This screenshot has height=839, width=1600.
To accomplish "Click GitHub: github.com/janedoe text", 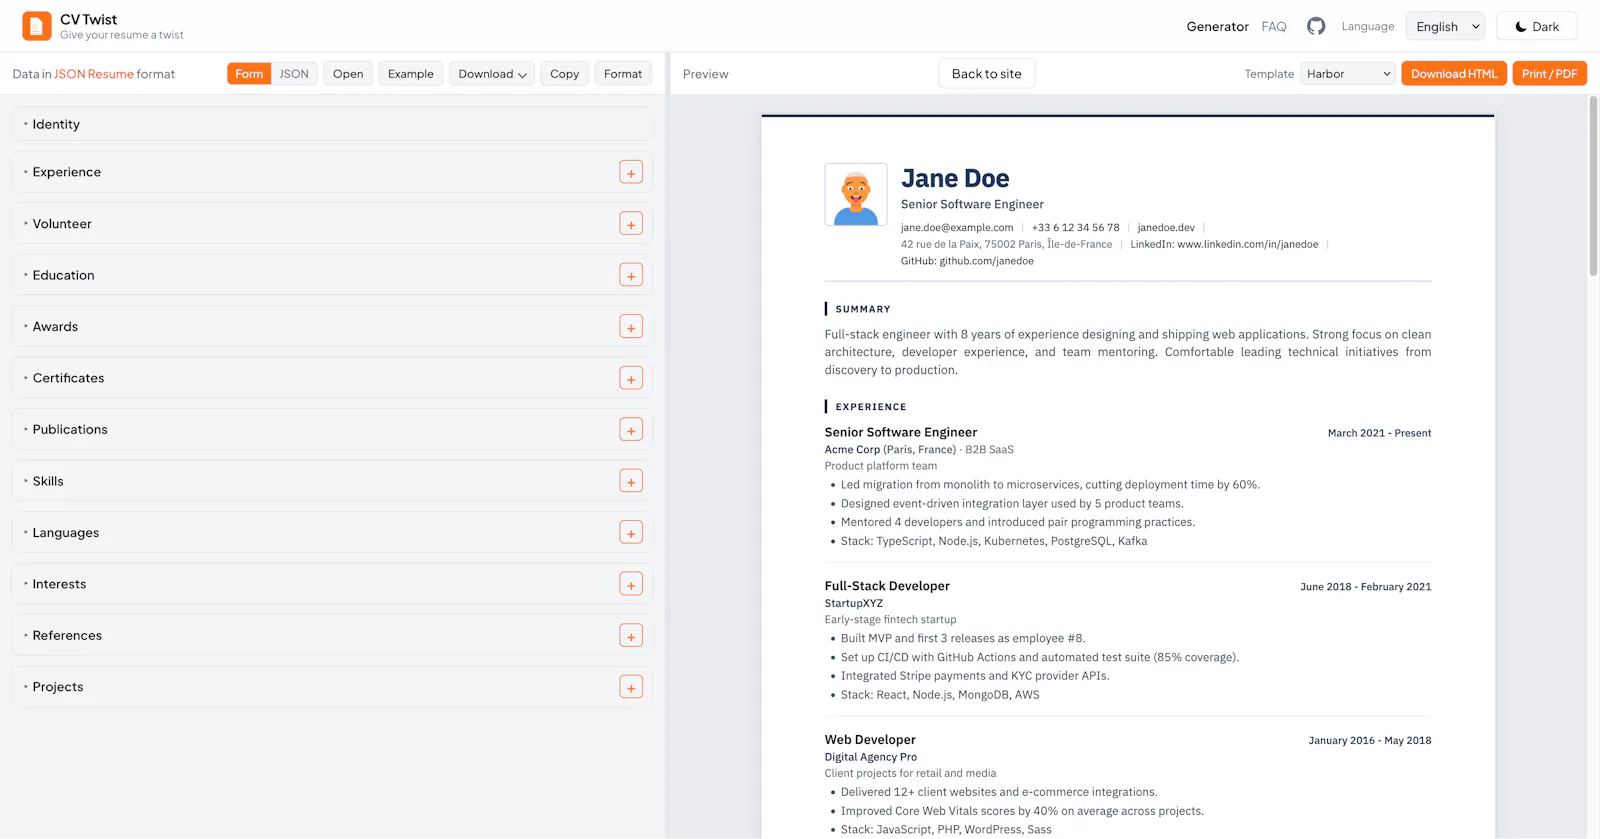I will coord(967,261).
